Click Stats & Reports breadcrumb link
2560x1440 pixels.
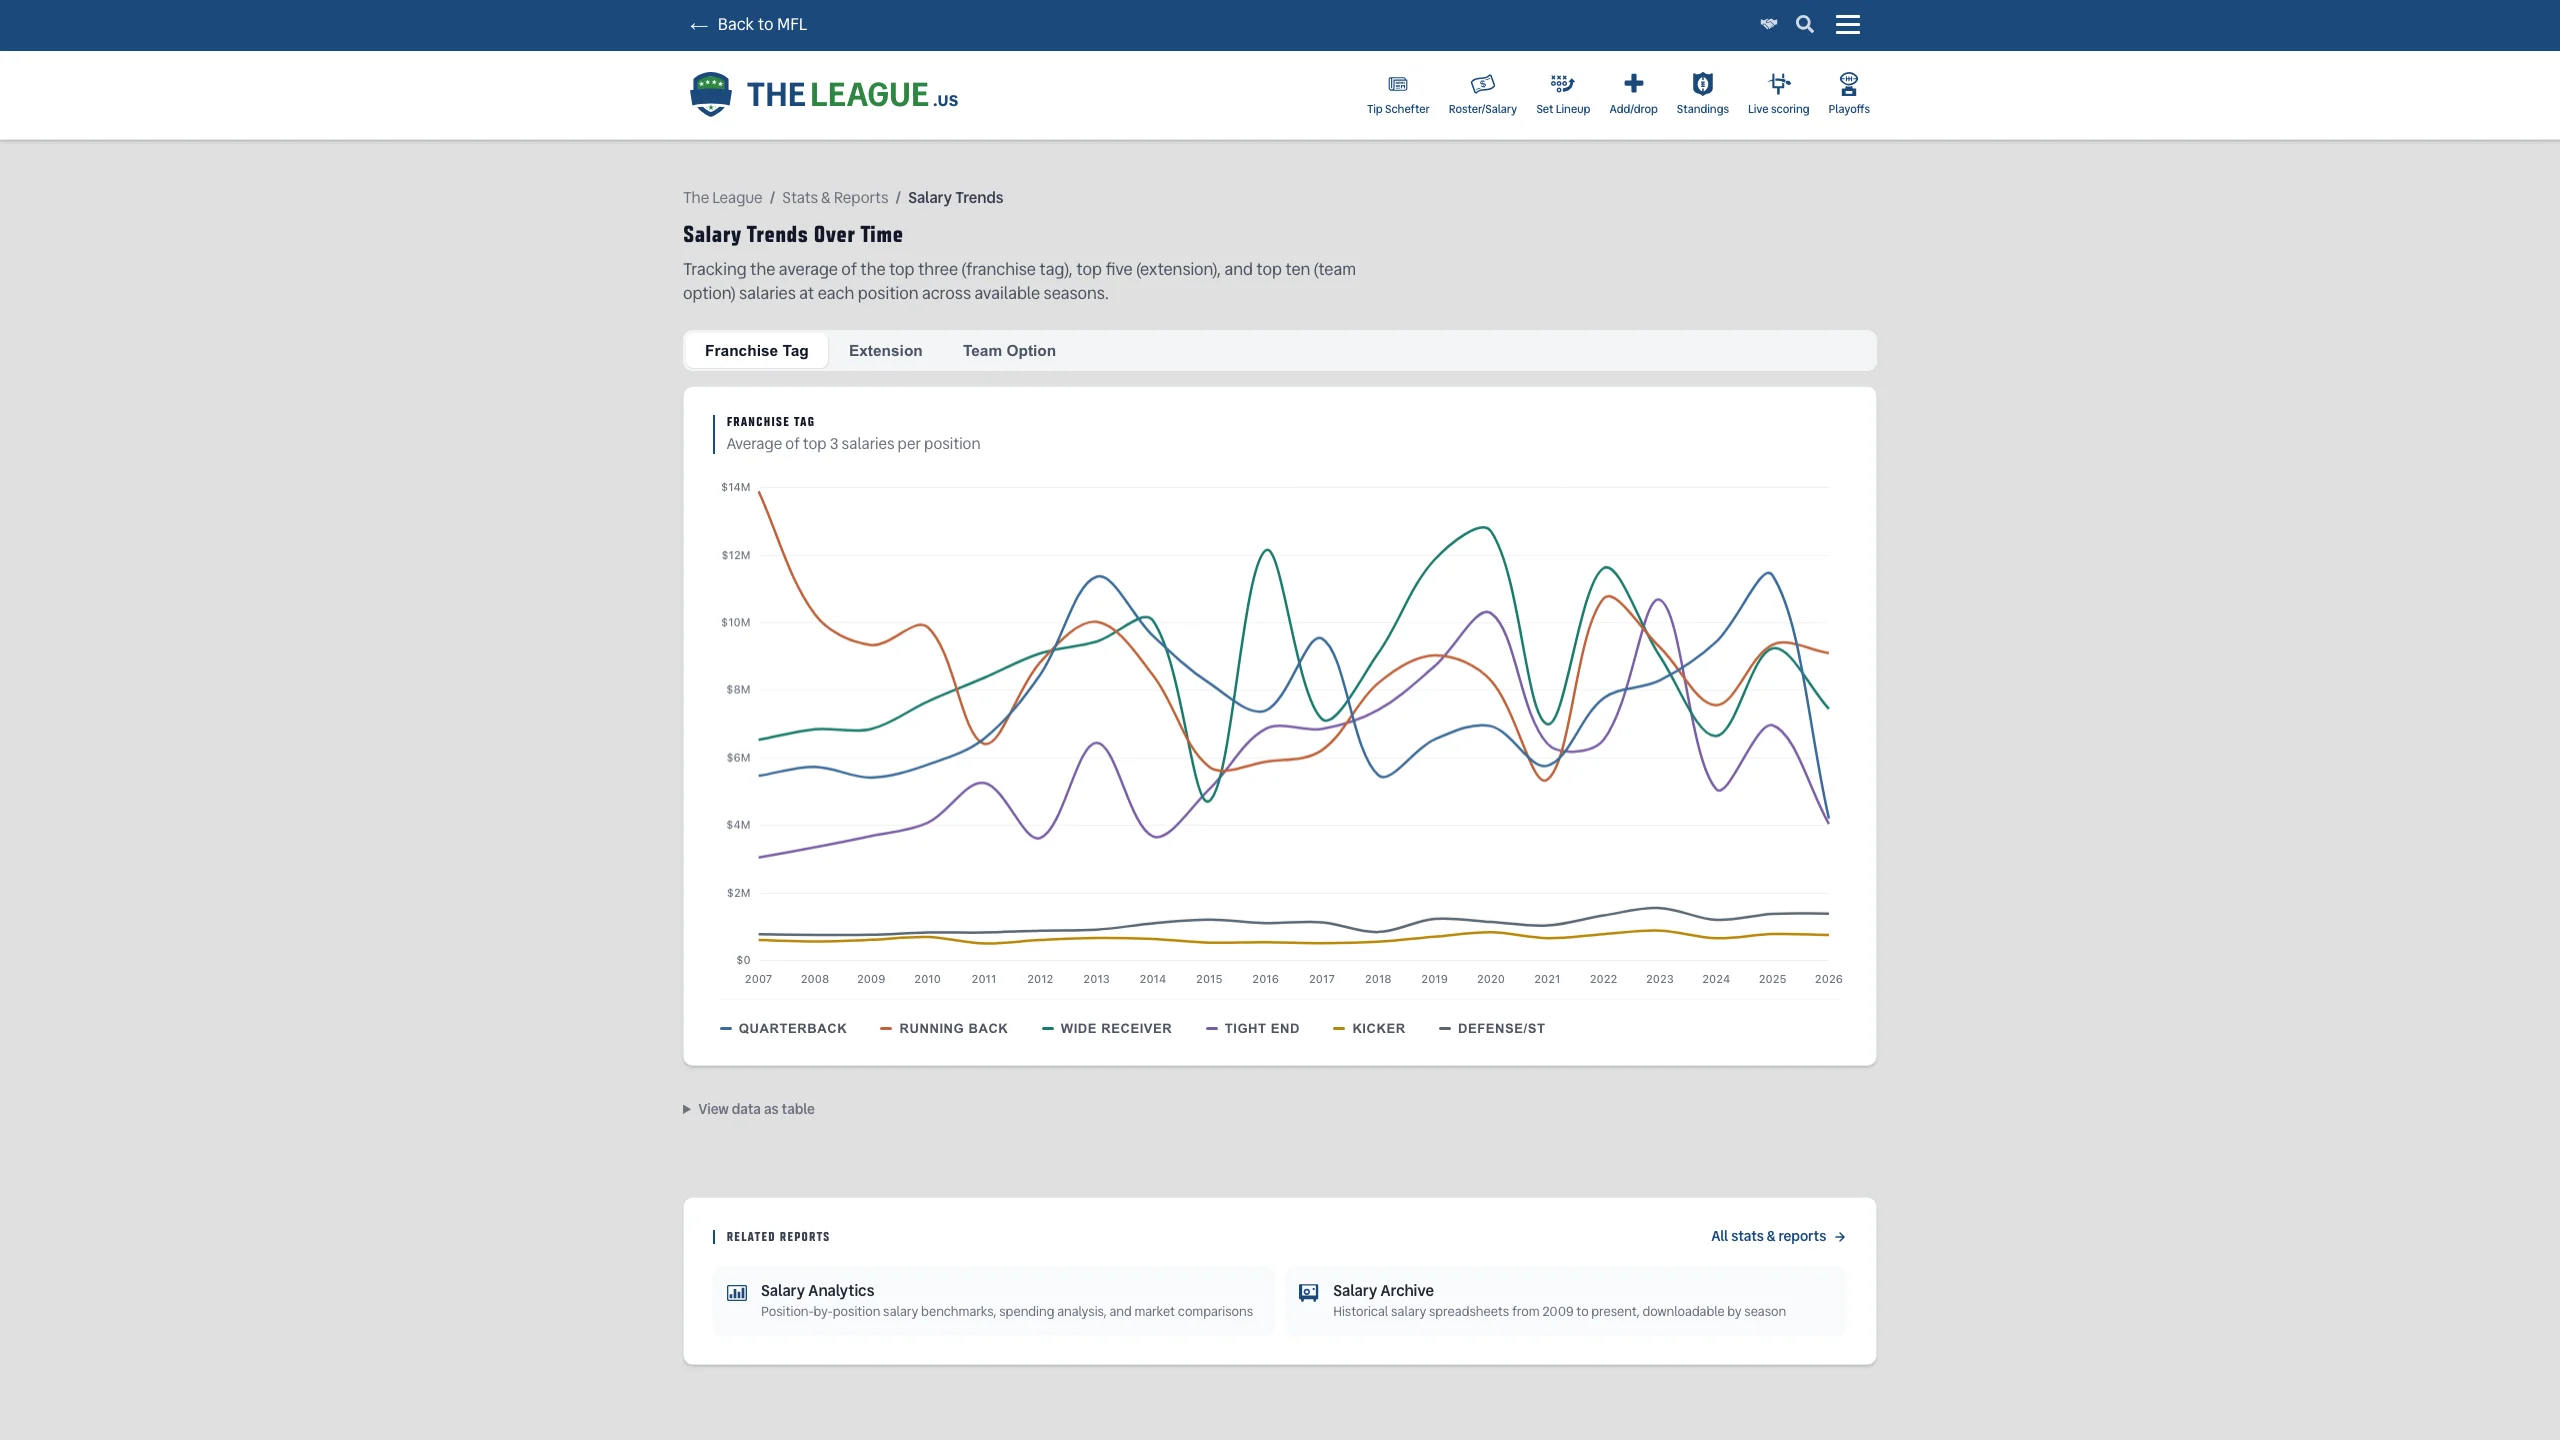coord(834,198)
